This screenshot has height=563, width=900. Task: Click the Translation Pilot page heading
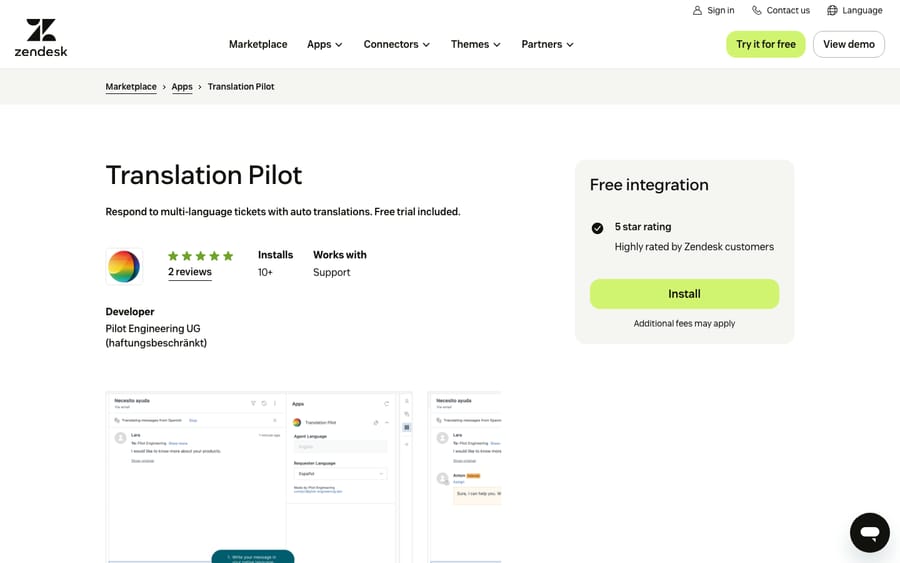click(x=204, y=175)
